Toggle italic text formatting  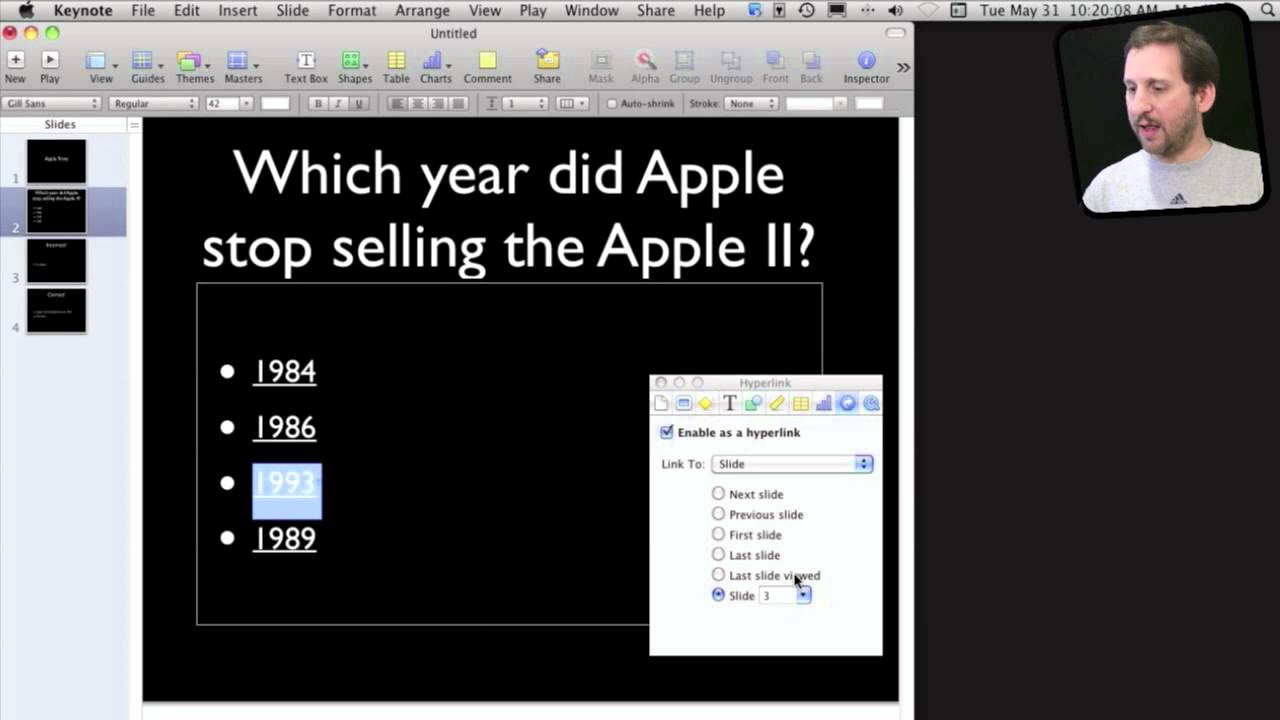(x=338, y=104)
